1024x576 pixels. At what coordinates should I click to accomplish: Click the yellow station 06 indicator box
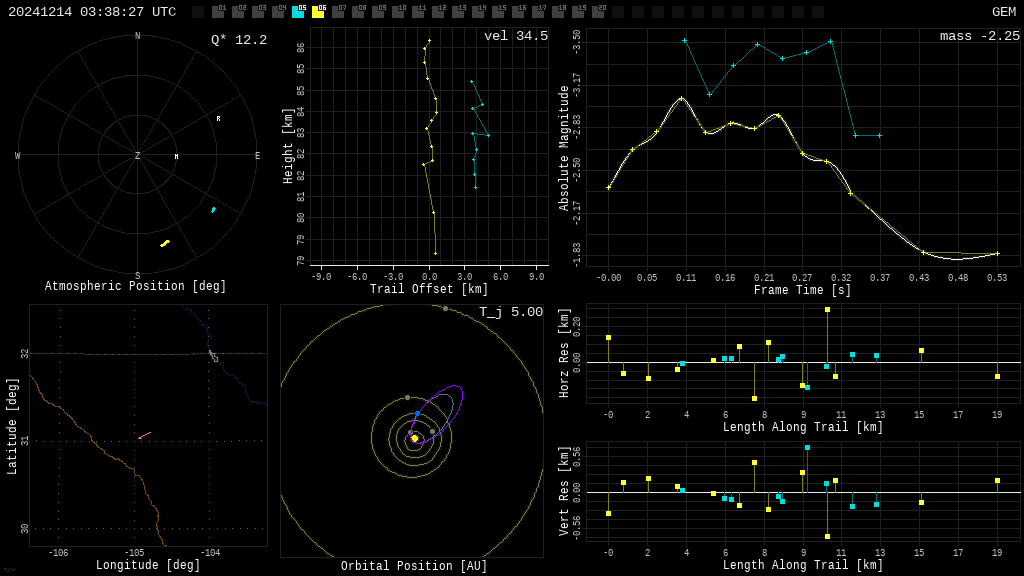pos(318,12)
